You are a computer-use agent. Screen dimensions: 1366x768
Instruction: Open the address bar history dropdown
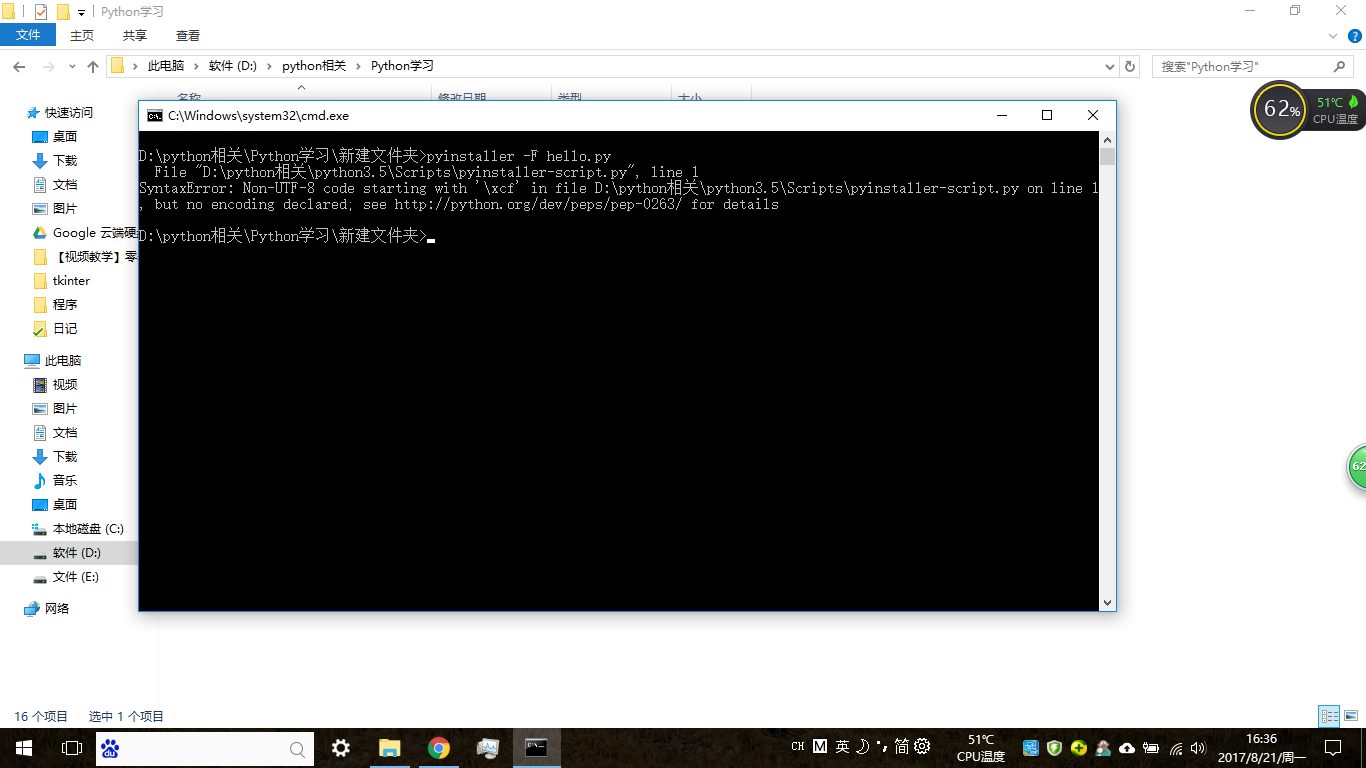click(1109, 66)
